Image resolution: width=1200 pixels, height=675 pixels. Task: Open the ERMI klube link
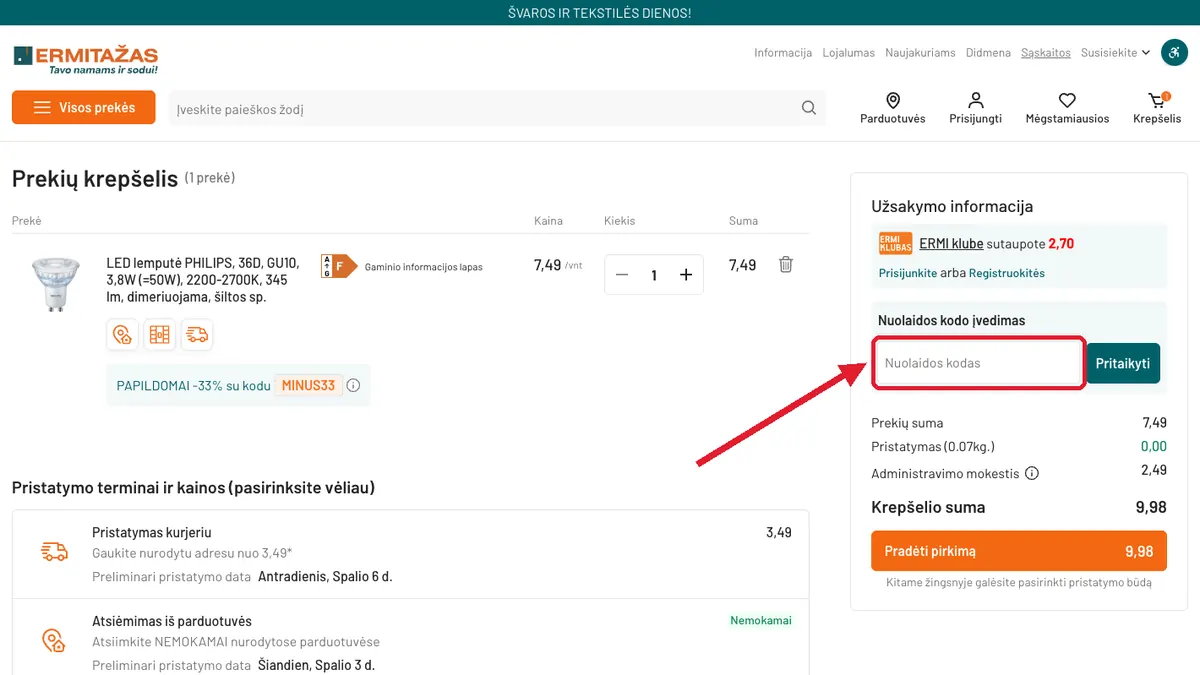click(951, 243)
